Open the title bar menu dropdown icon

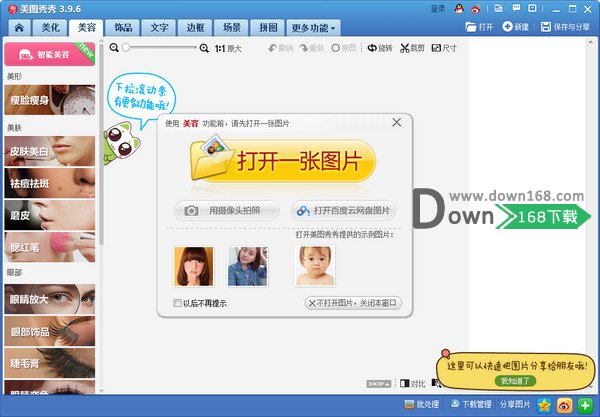[532, 8]
